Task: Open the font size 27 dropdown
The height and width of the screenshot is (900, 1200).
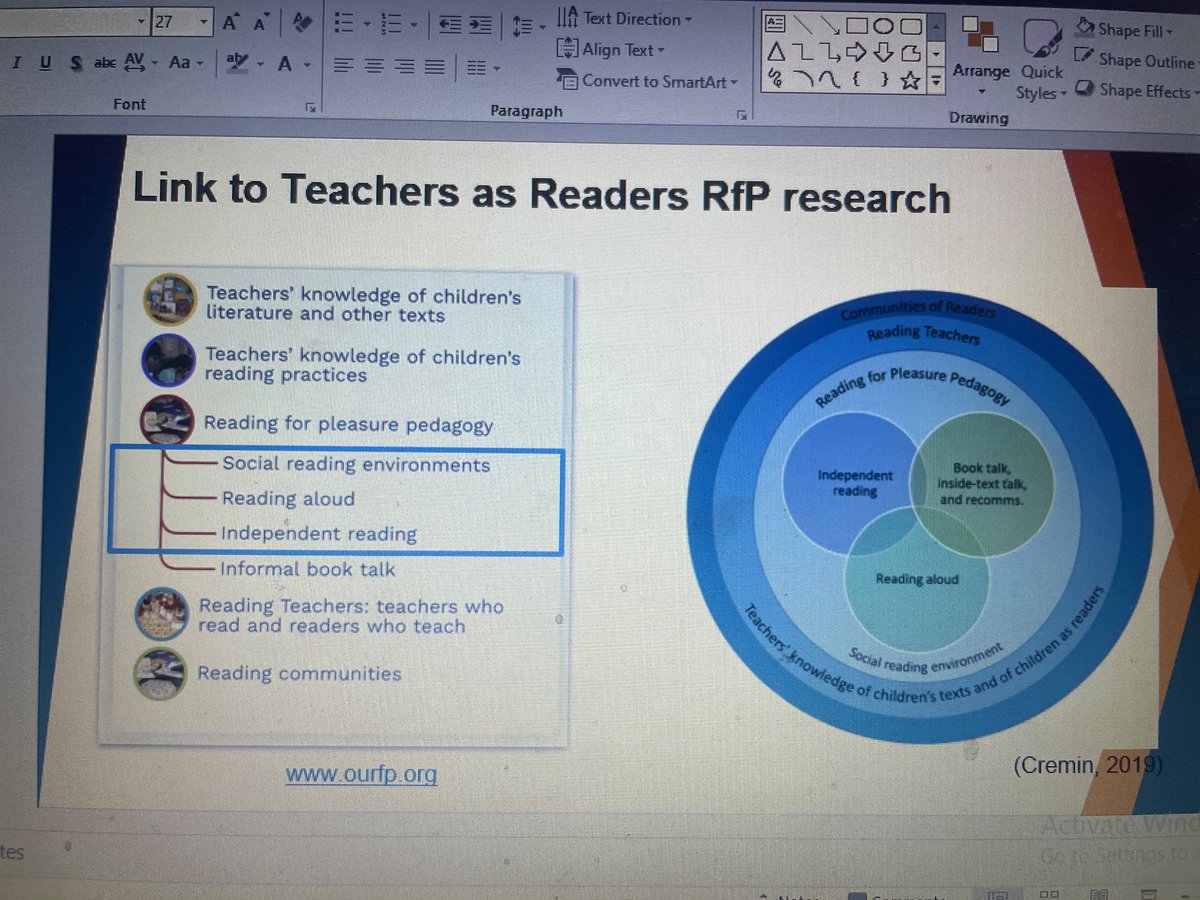Action: 204,21
